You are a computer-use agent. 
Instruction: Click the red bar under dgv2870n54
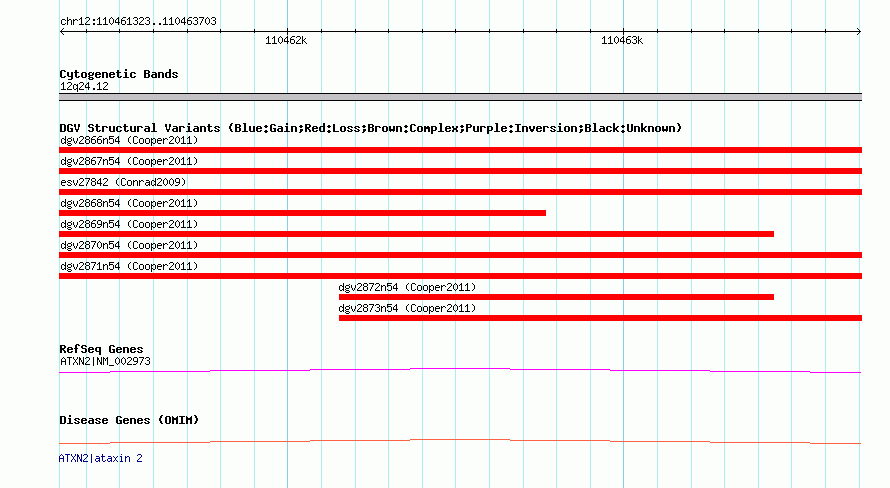[x=460, y=255]
